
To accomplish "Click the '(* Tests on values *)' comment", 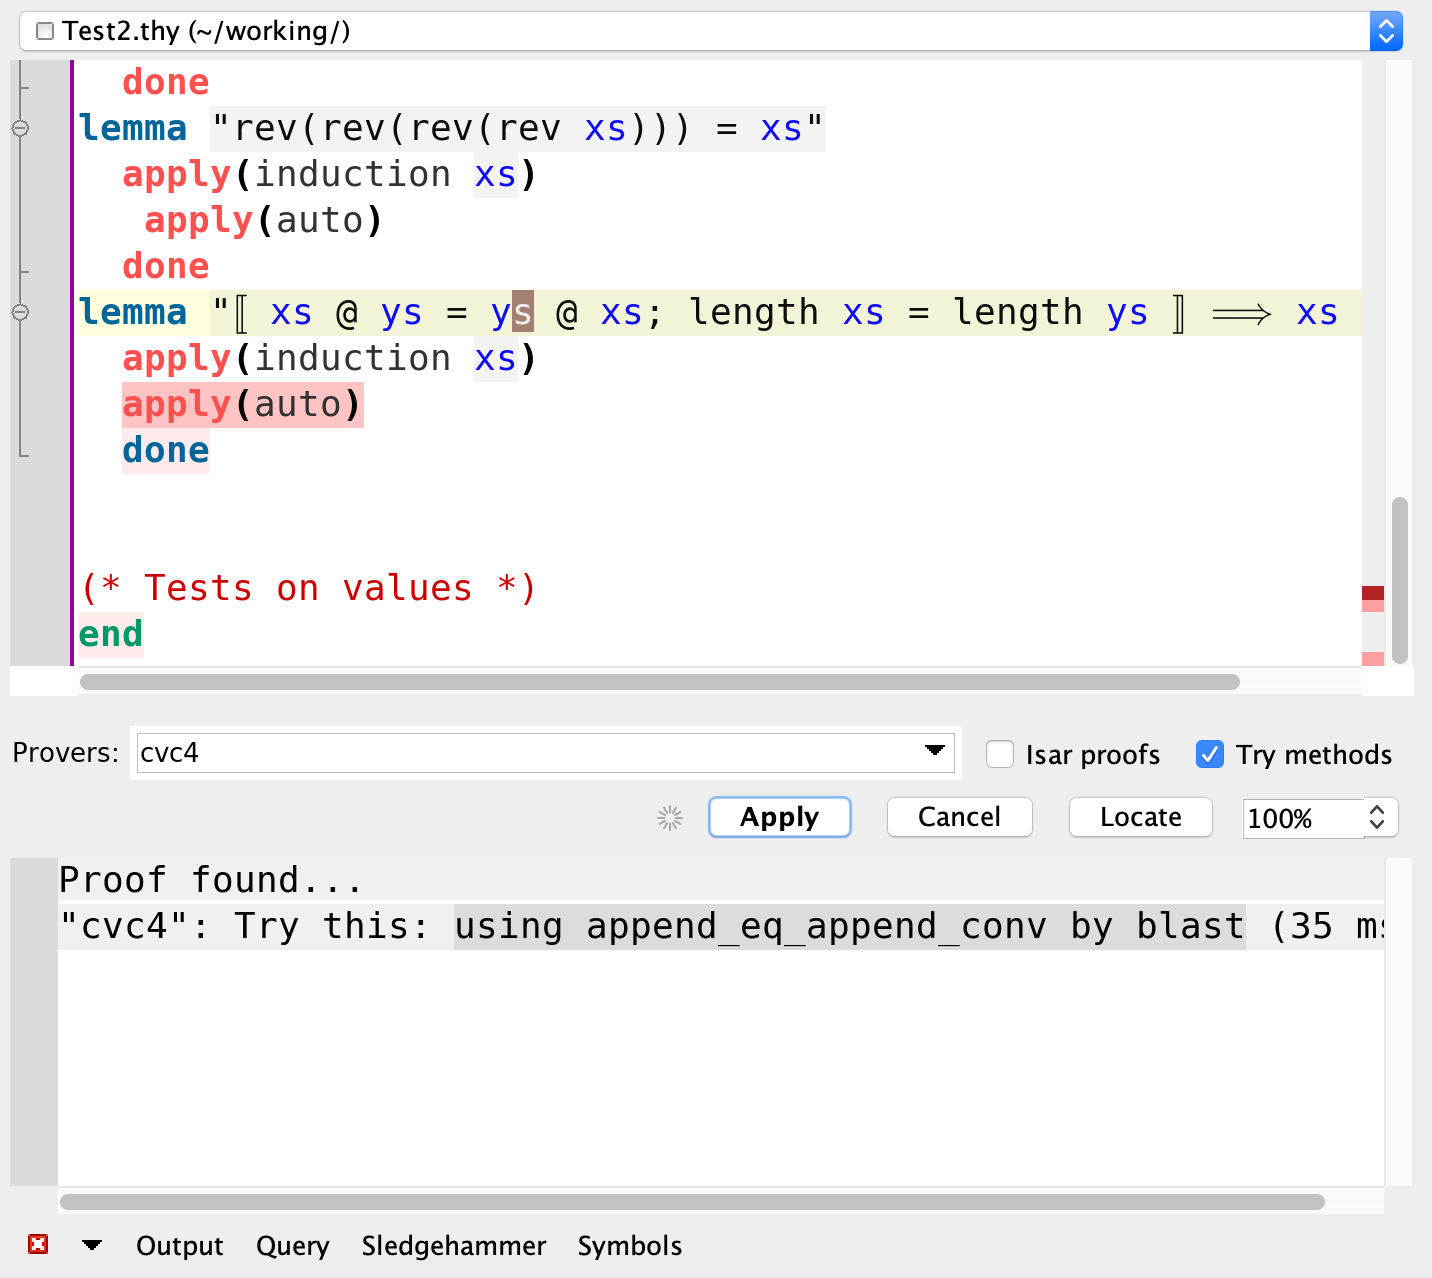I will click(309, 588).
